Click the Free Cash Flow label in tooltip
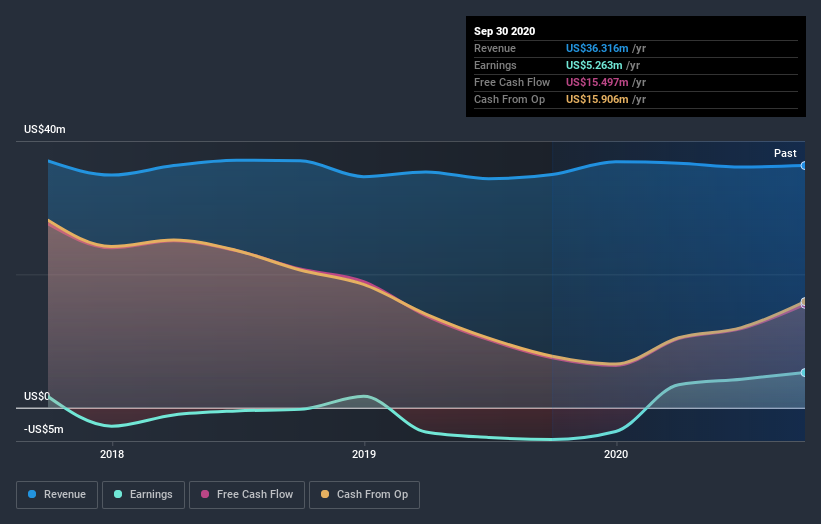 pos(512,82)
